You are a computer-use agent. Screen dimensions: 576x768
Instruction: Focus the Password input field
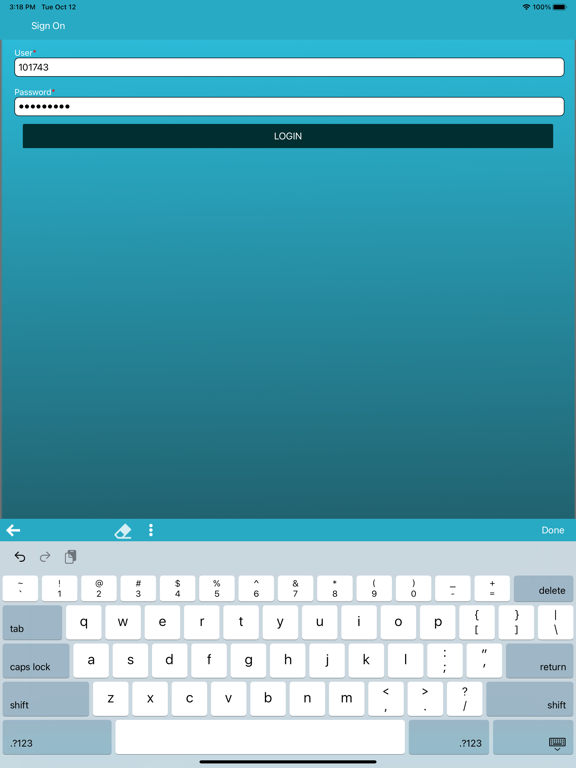click(289, 106)
